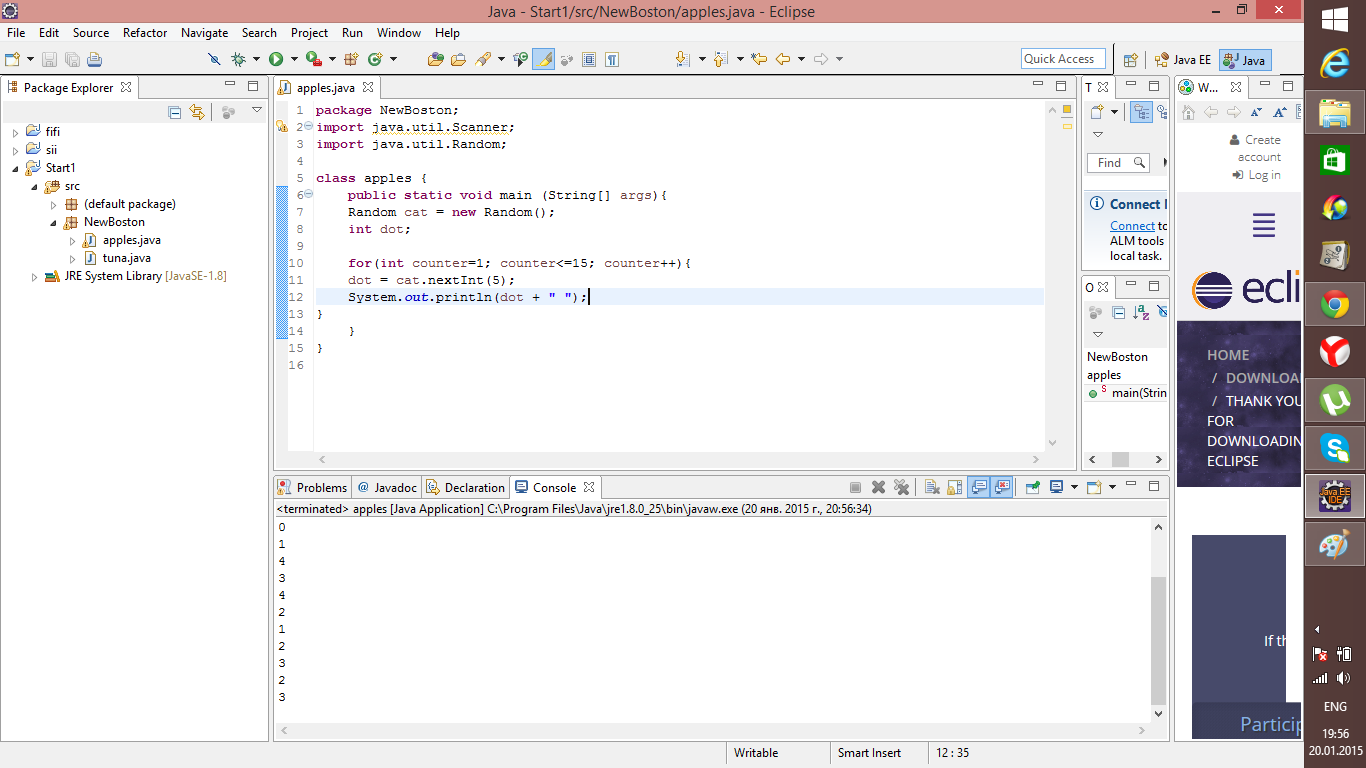Viewport: 1366px width, 768px height.
Task: Click the Log in link in the right panel
Action: click(1262, 175)
